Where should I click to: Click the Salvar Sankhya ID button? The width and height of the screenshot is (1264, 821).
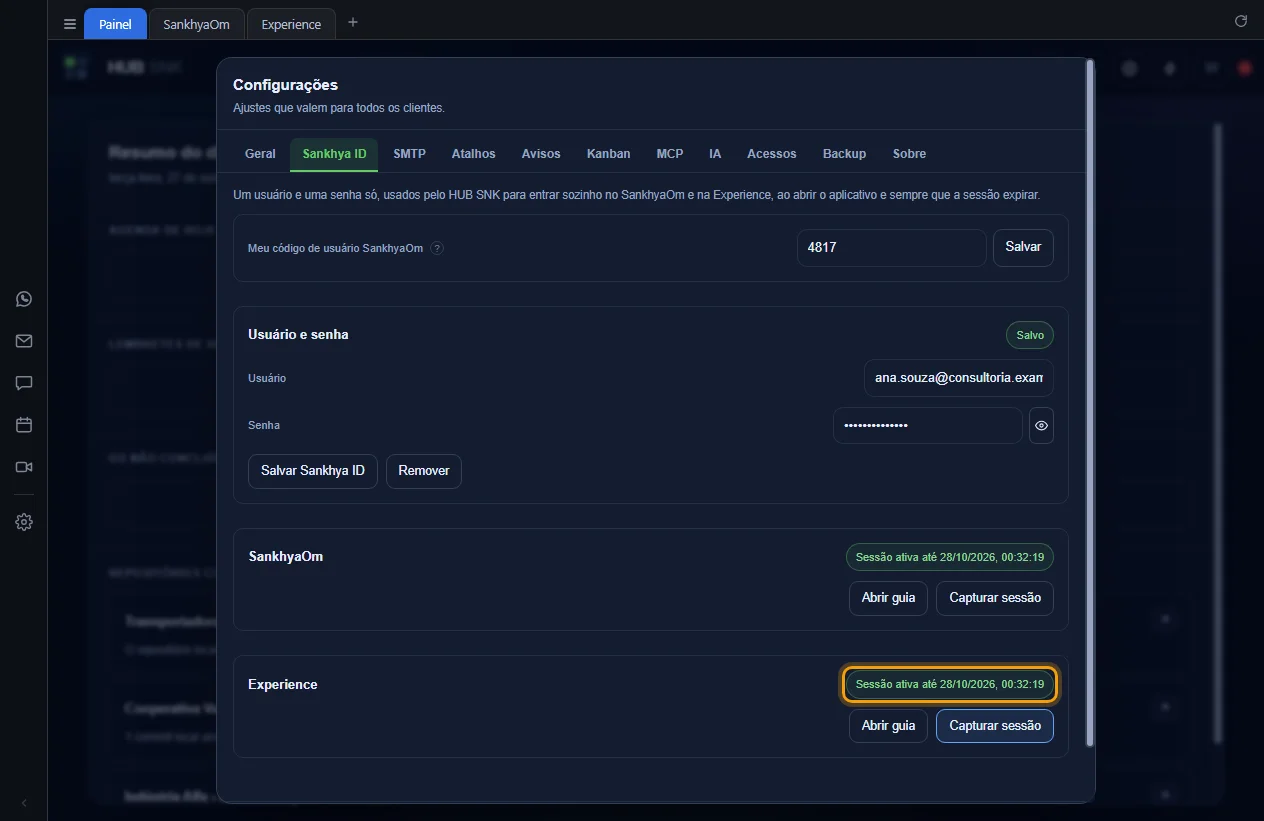pyautogui.click(x=313, y=470)
